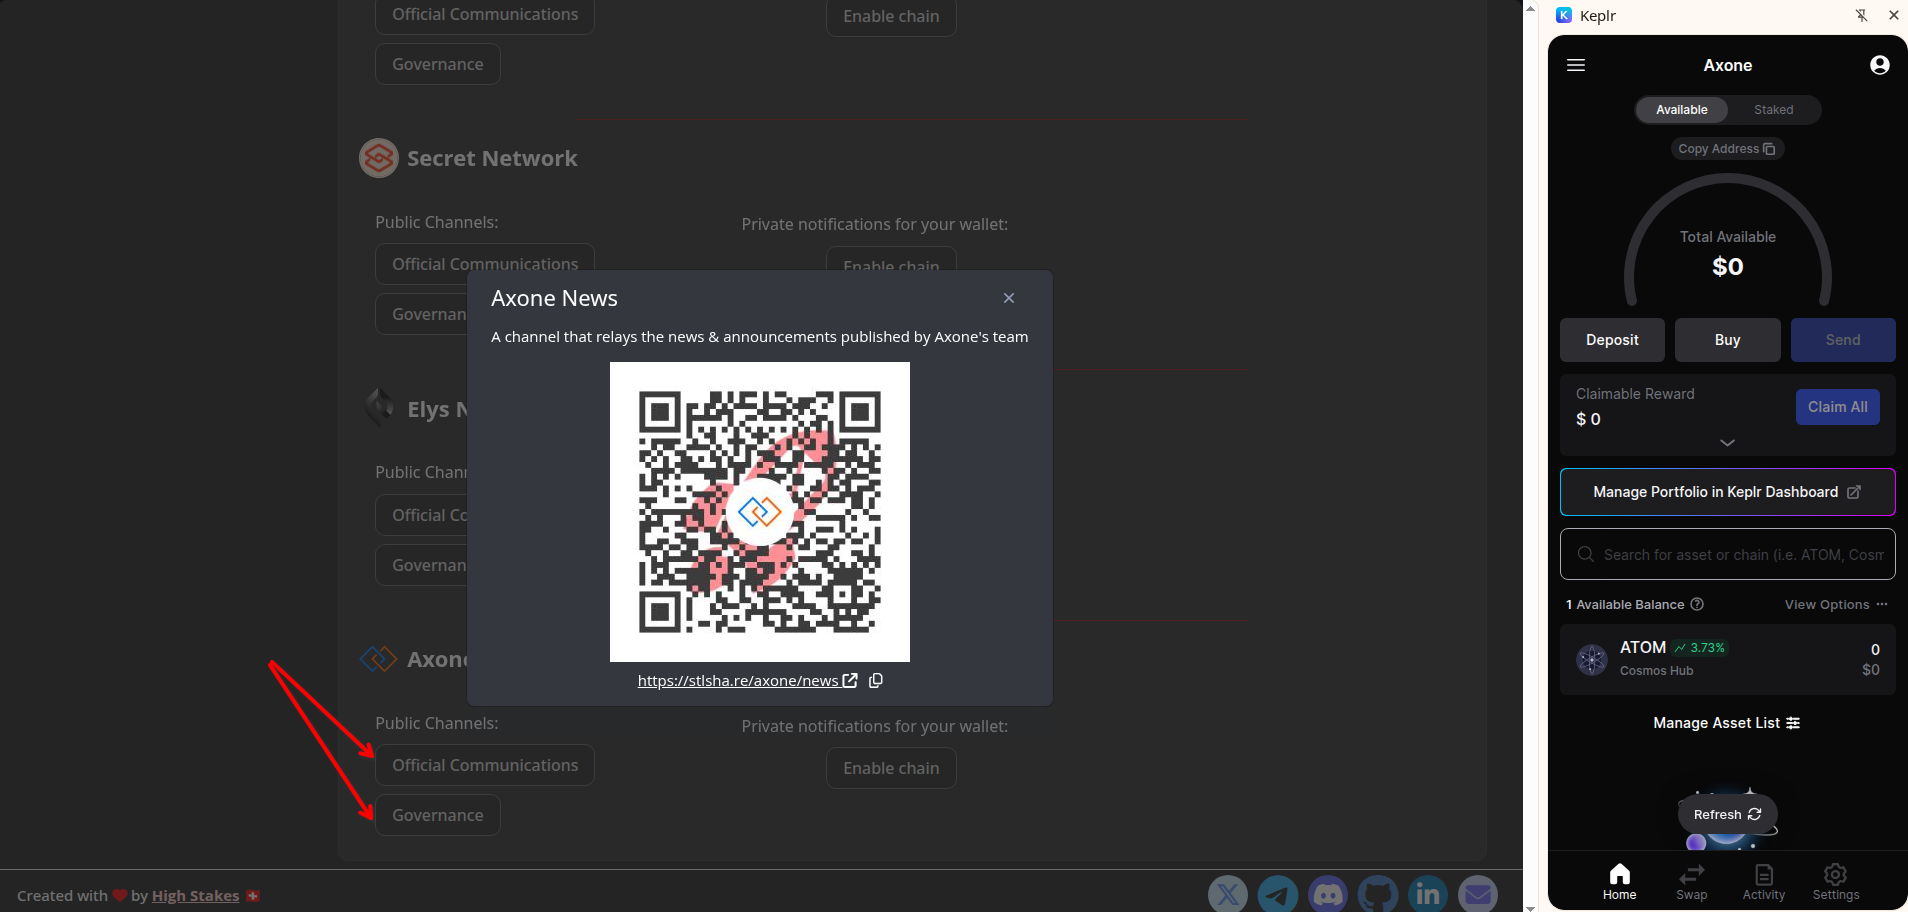Open Manage Portfolio in Keplr Dashboard
Viewport: 1908px width, 912px height.
point(1727,492)
